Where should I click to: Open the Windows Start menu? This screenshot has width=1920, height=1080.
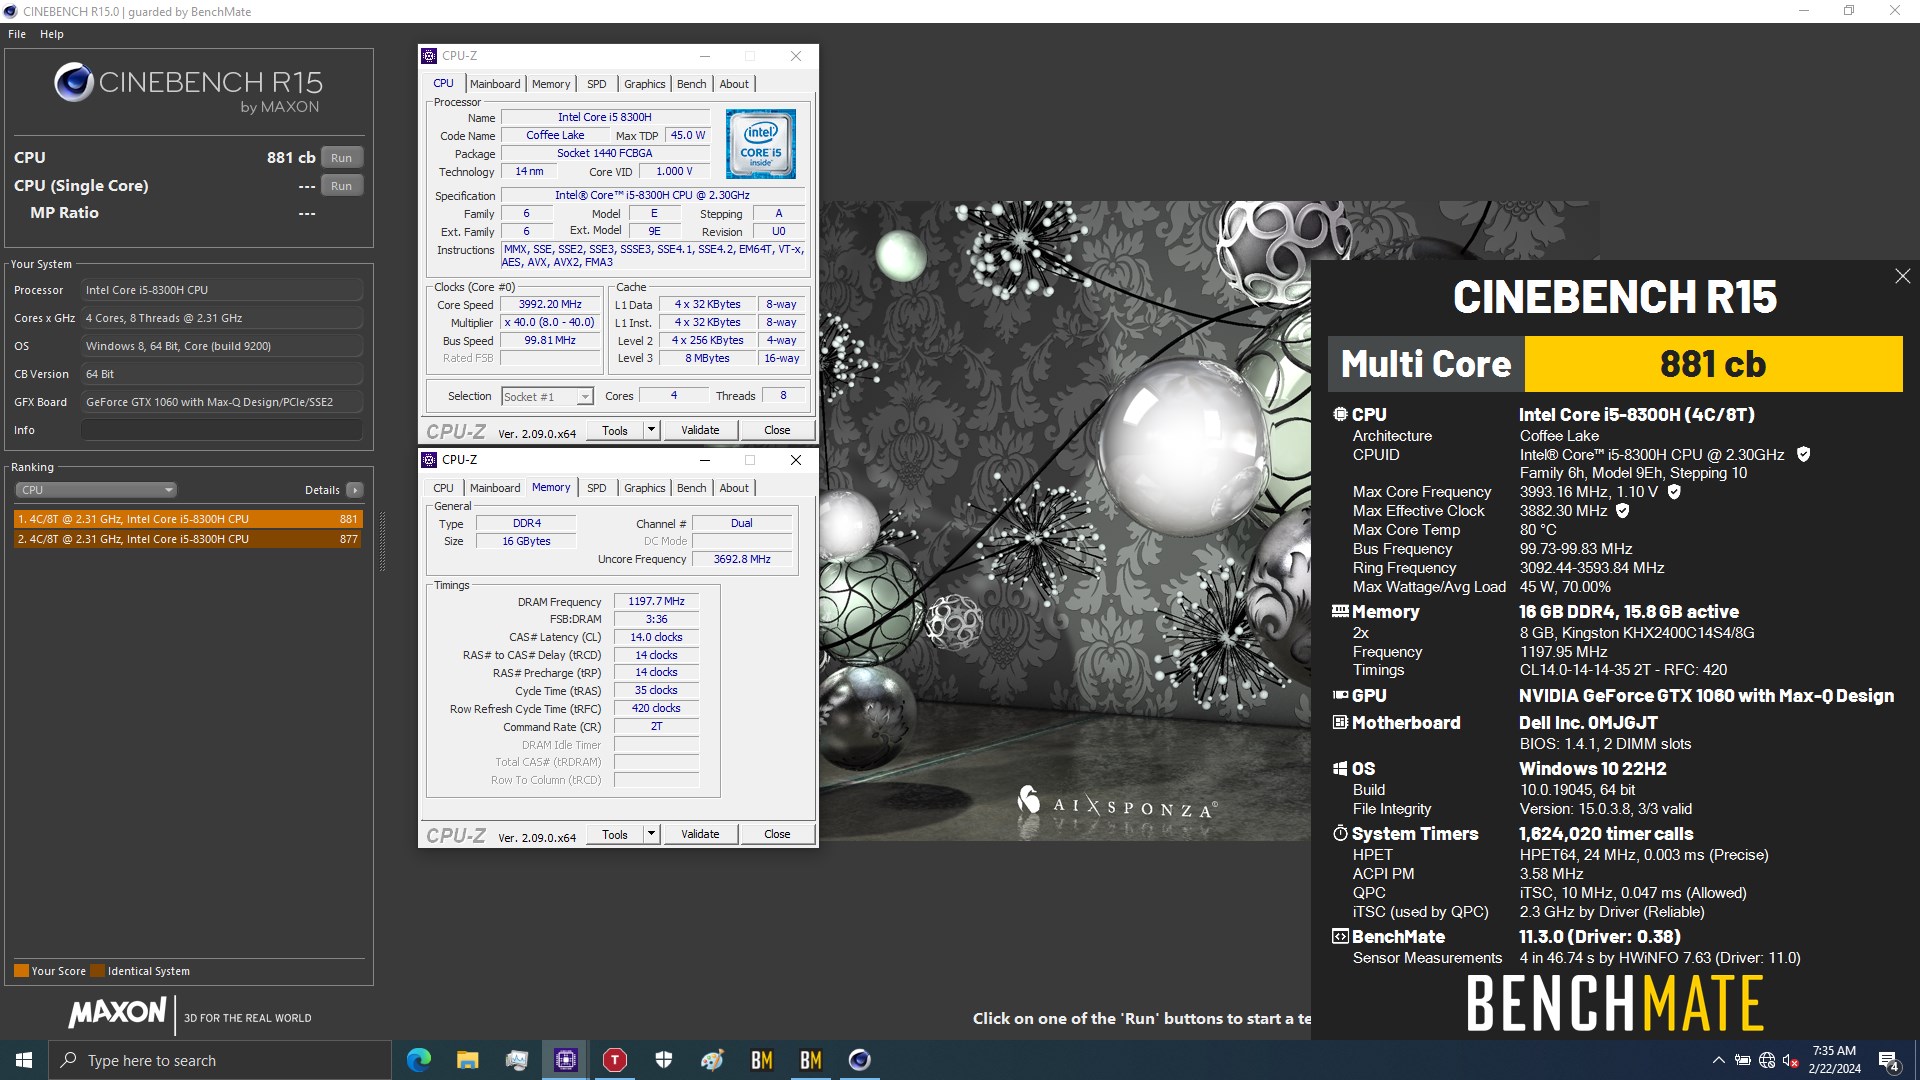click(24, 1060)
